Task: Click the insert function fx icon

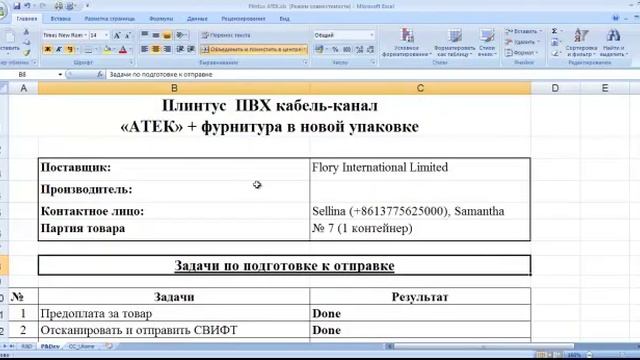Action: tap(100, 74)
